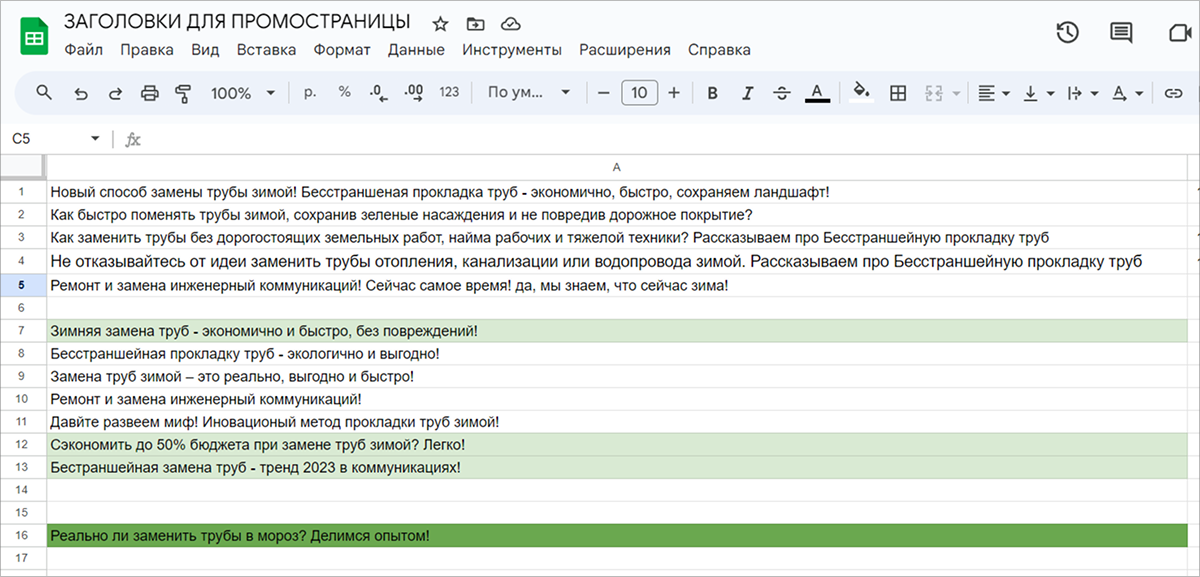
Task: Open the text color picker
Action: pyautogui.click(x=817, y=93)
